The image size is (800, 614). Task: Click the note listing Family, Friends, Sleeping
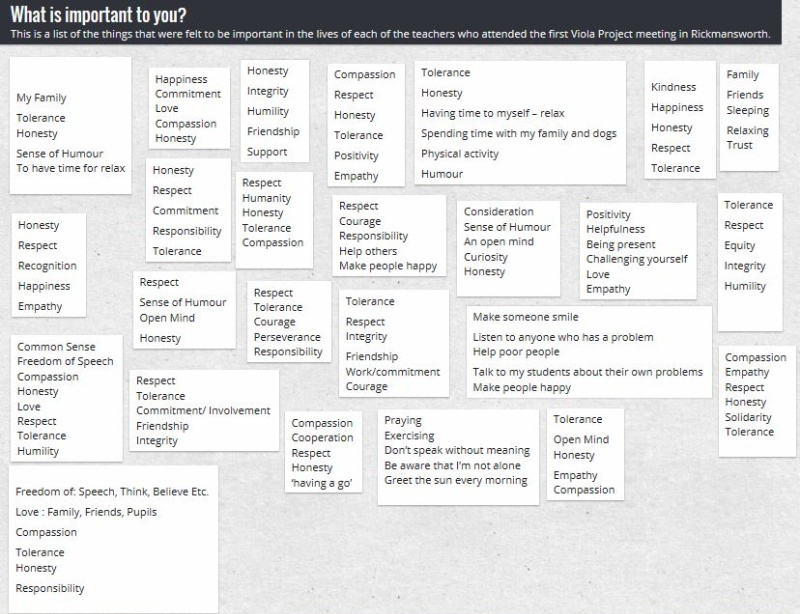pyautogui.click(x=749, y=117)
